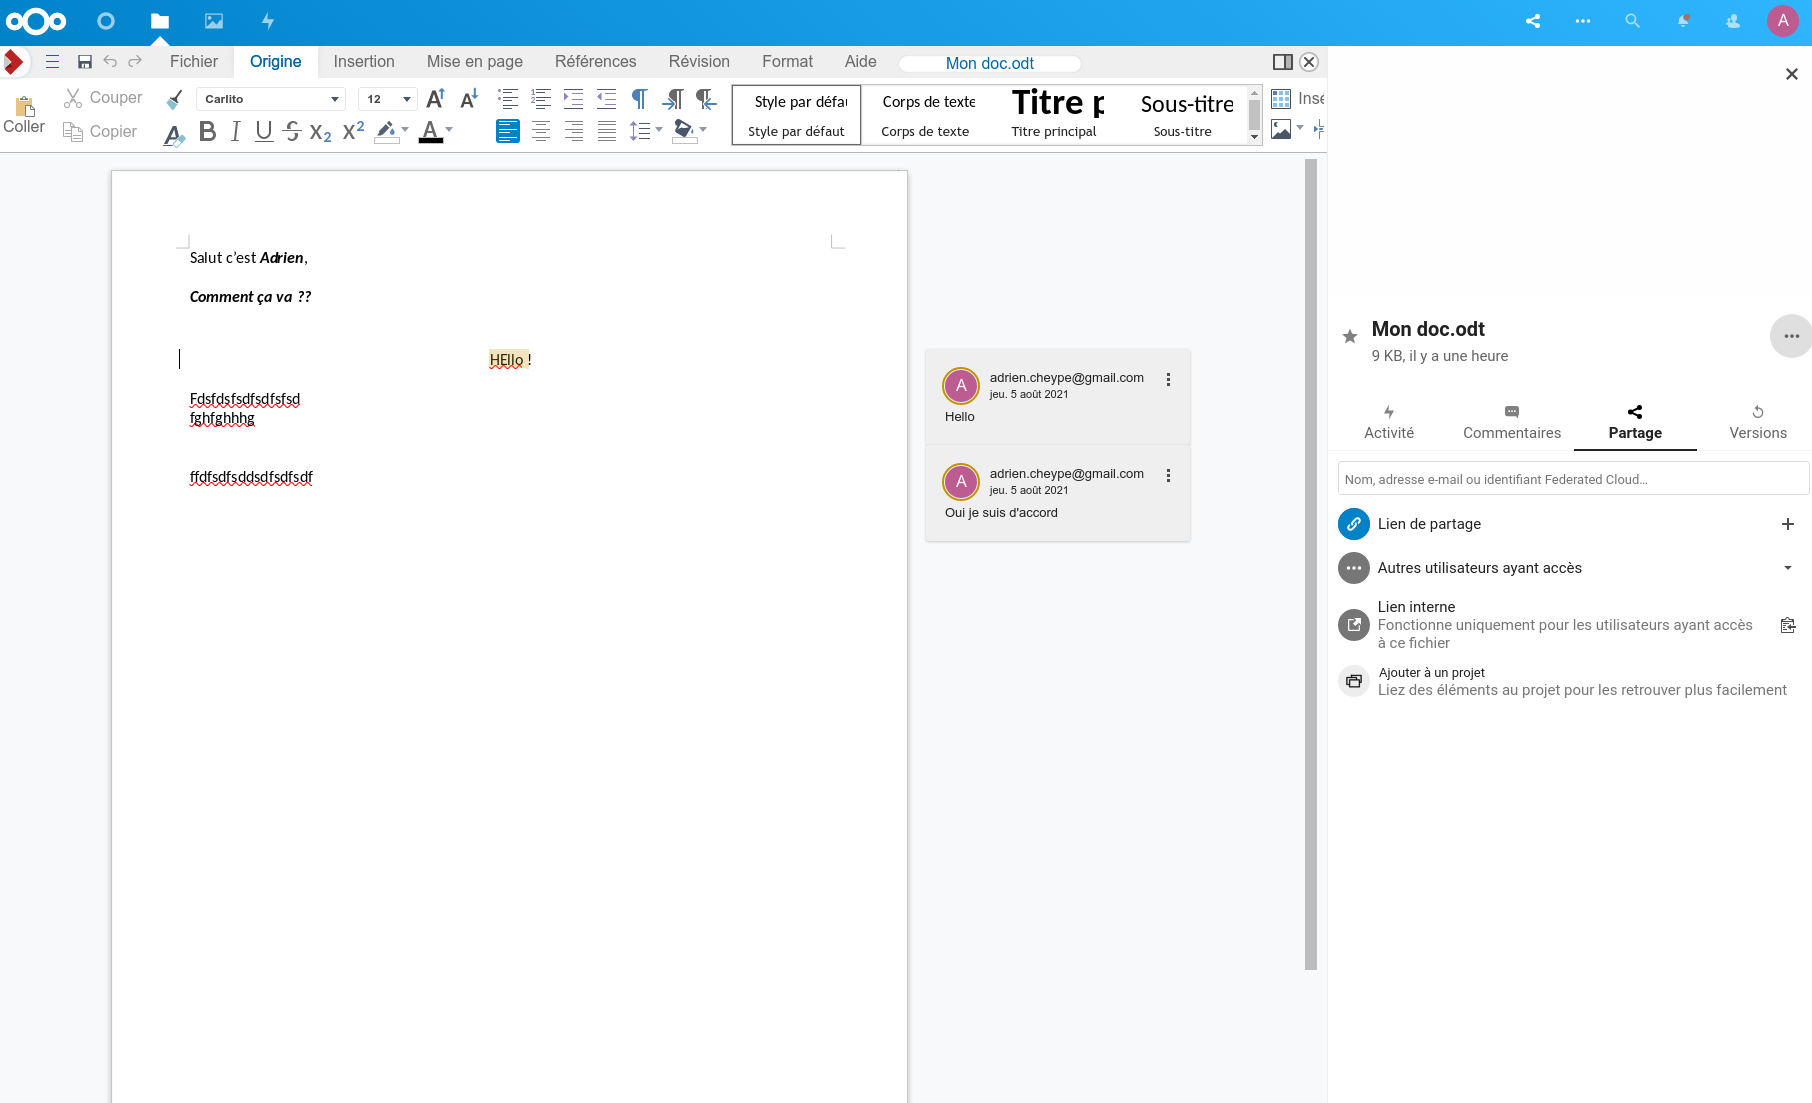Open the hamburger menu icon

[53, 62]
